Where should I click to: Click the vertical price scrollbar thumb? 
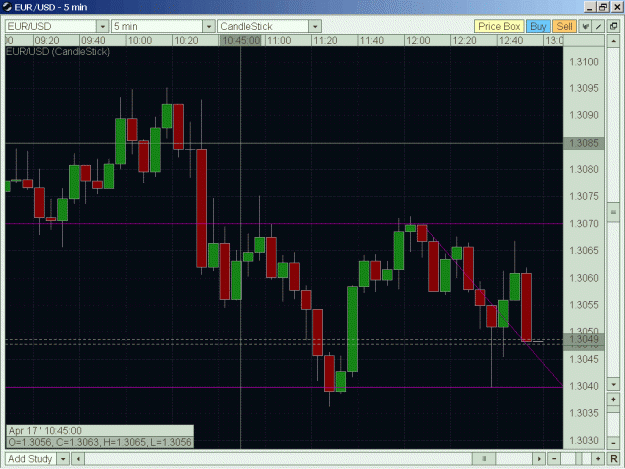coord(613,212)
